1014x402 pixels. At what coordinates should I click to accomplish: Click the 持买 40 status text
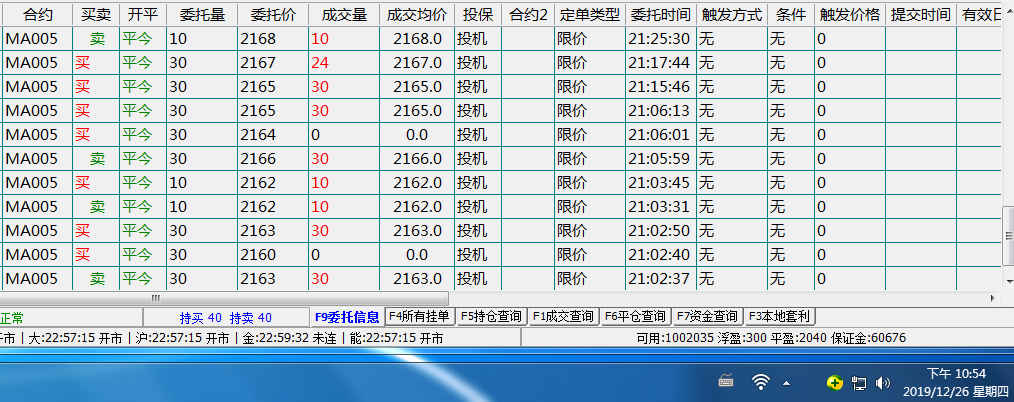click(201, 318)
